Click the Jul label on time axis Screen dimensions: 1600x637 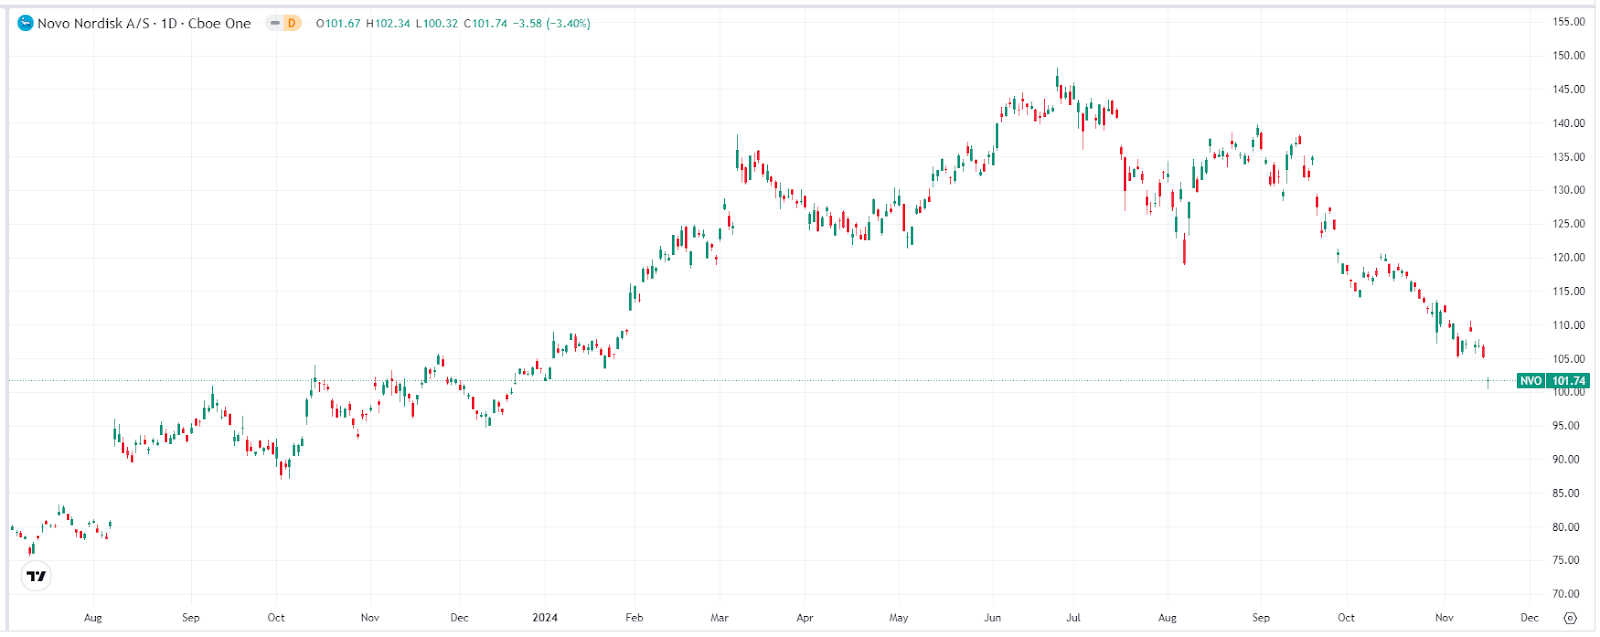point(1073,618)
